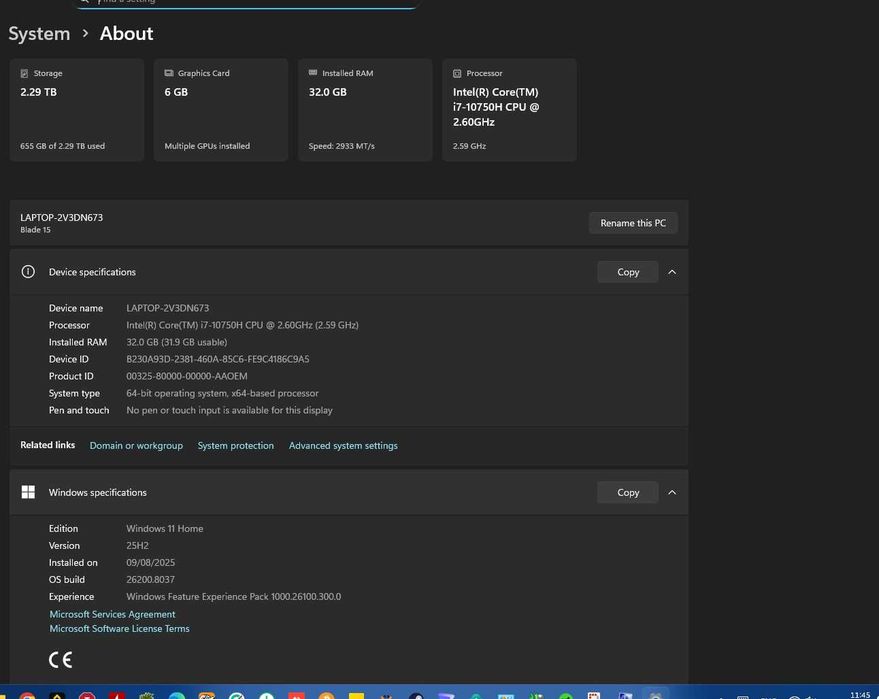Rename this PC

633,223
